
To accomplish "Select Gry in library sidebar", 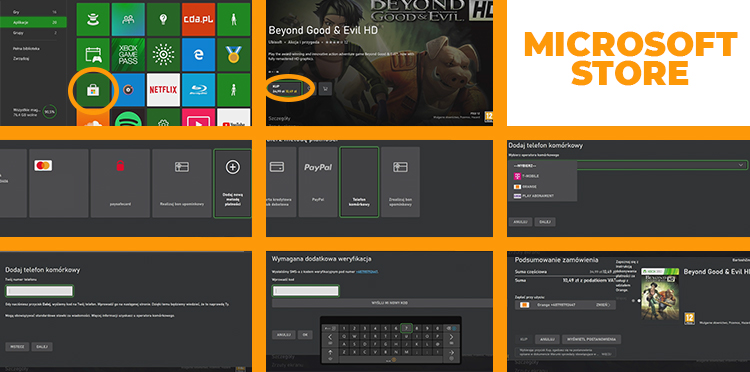I will pos(33,11).
